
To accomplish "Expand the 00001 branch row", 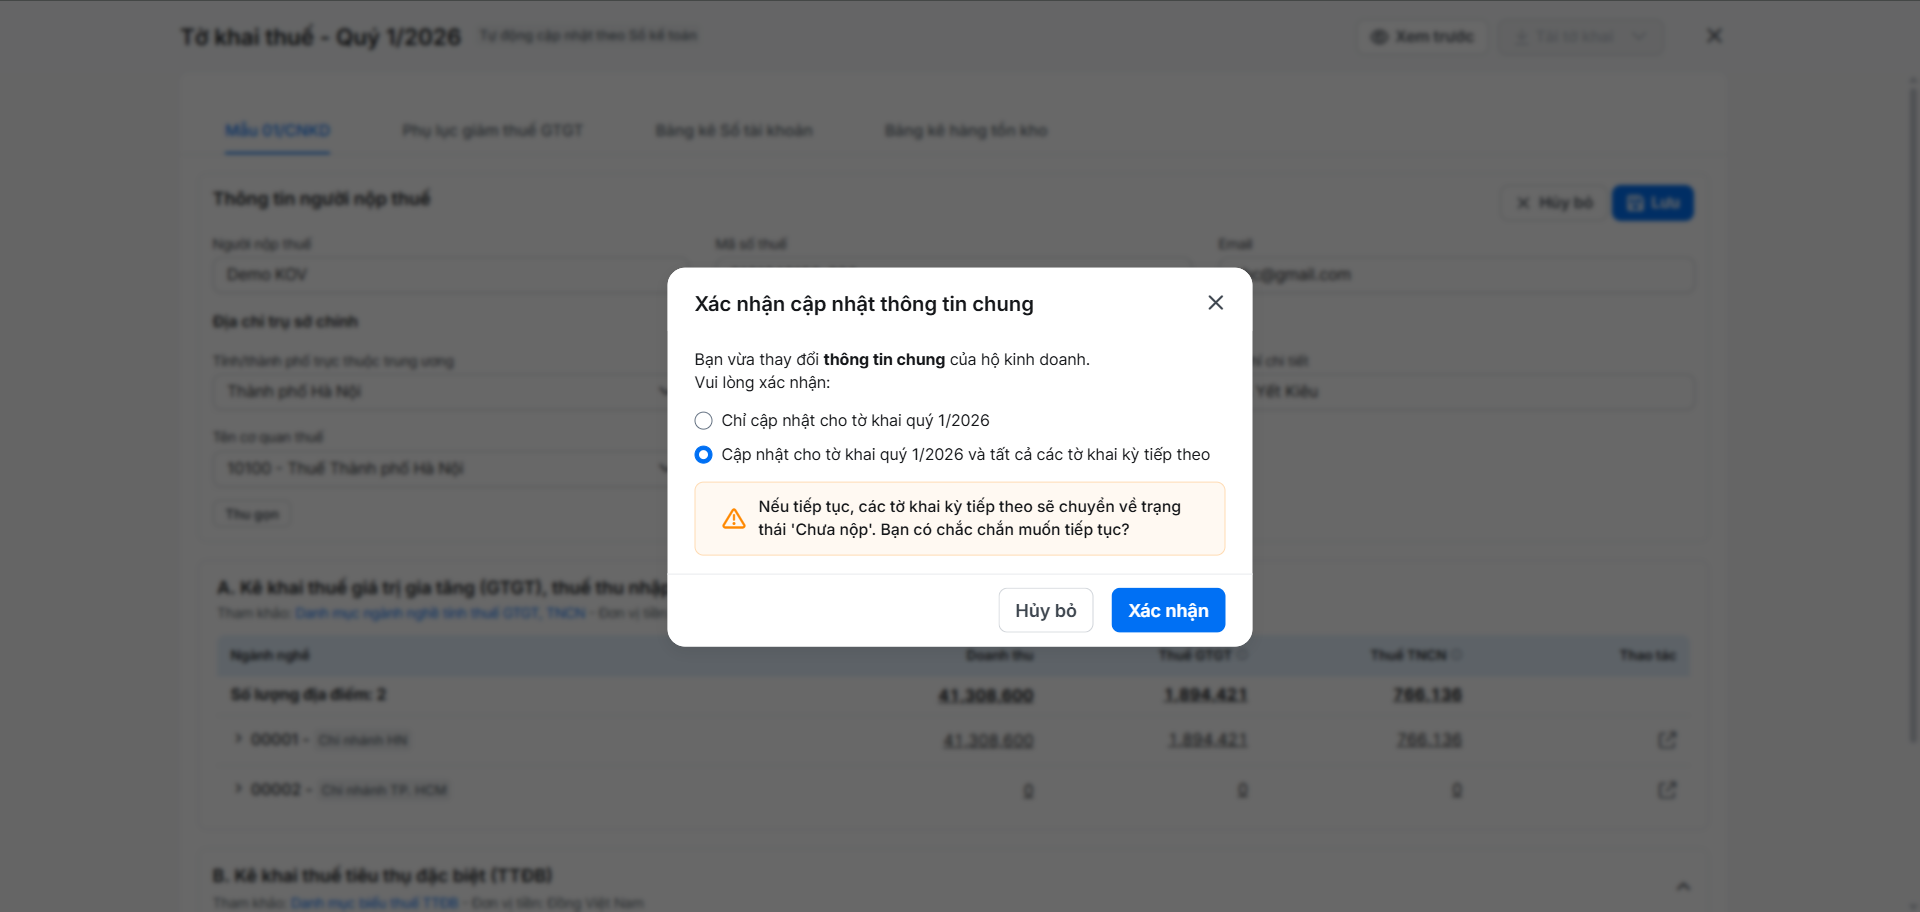I will pyautogui.click(x=238, y=739).
